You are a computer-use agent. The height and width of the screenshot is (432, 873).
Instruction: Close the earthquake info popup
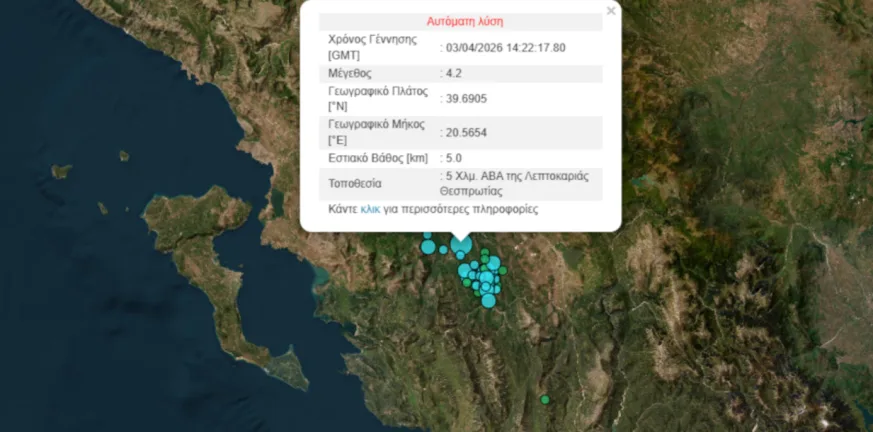point(611,11)
